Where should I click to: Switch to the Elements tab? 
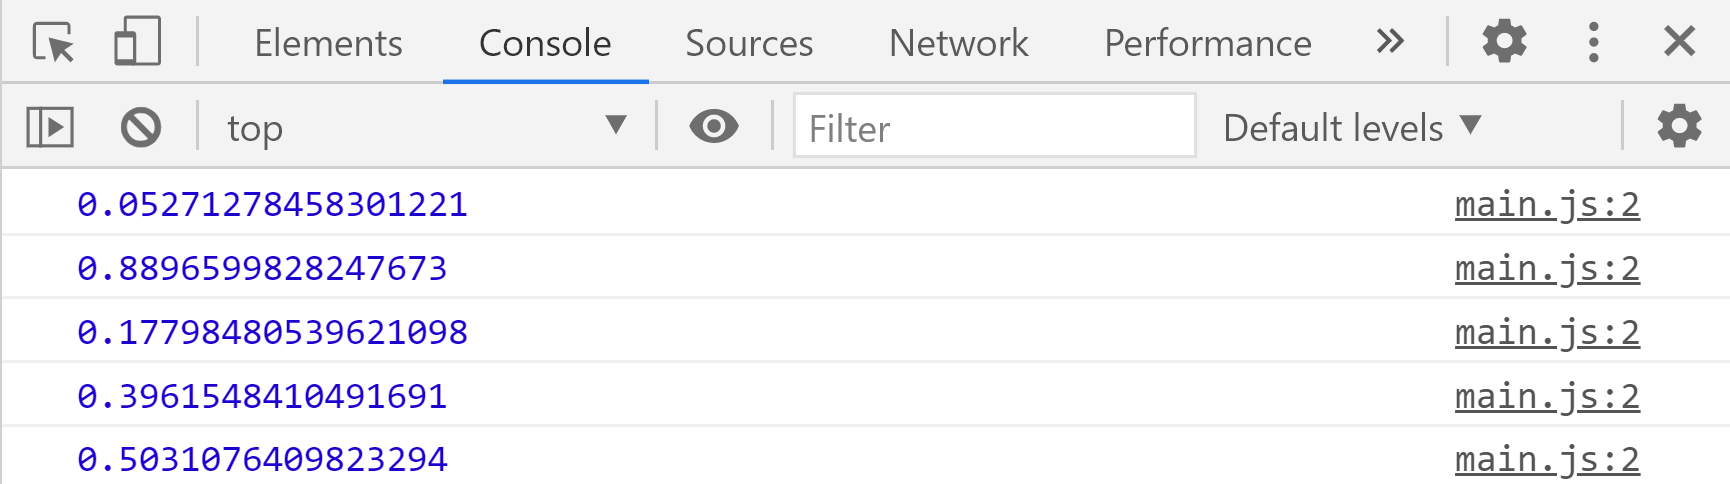[x=328, y=43]
